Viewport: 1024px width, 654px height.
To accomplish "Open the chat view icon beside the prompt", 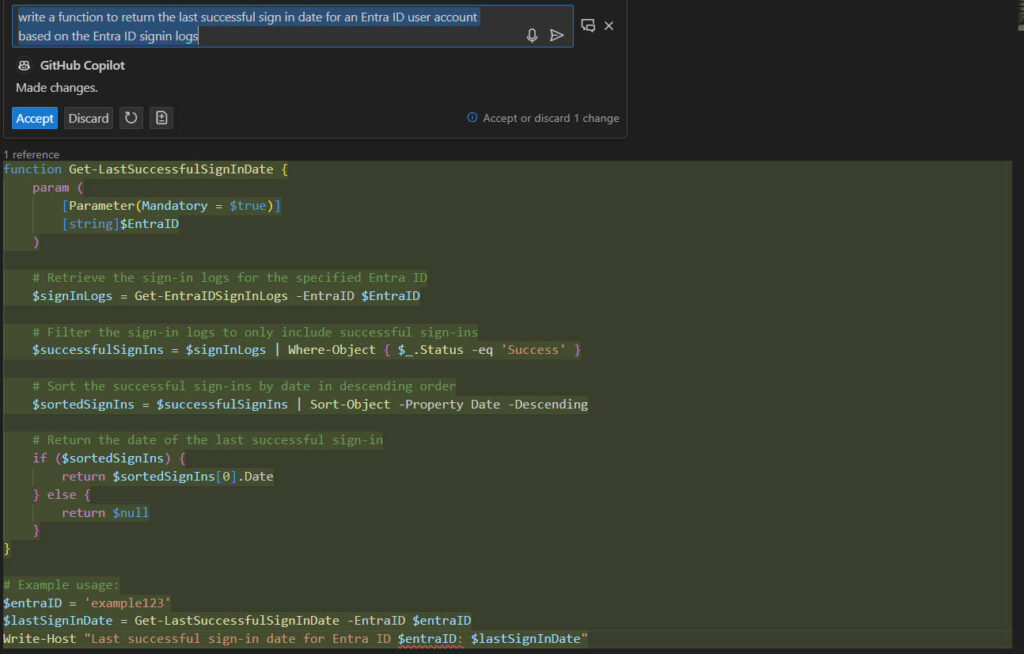I will [x=588, y=25].
